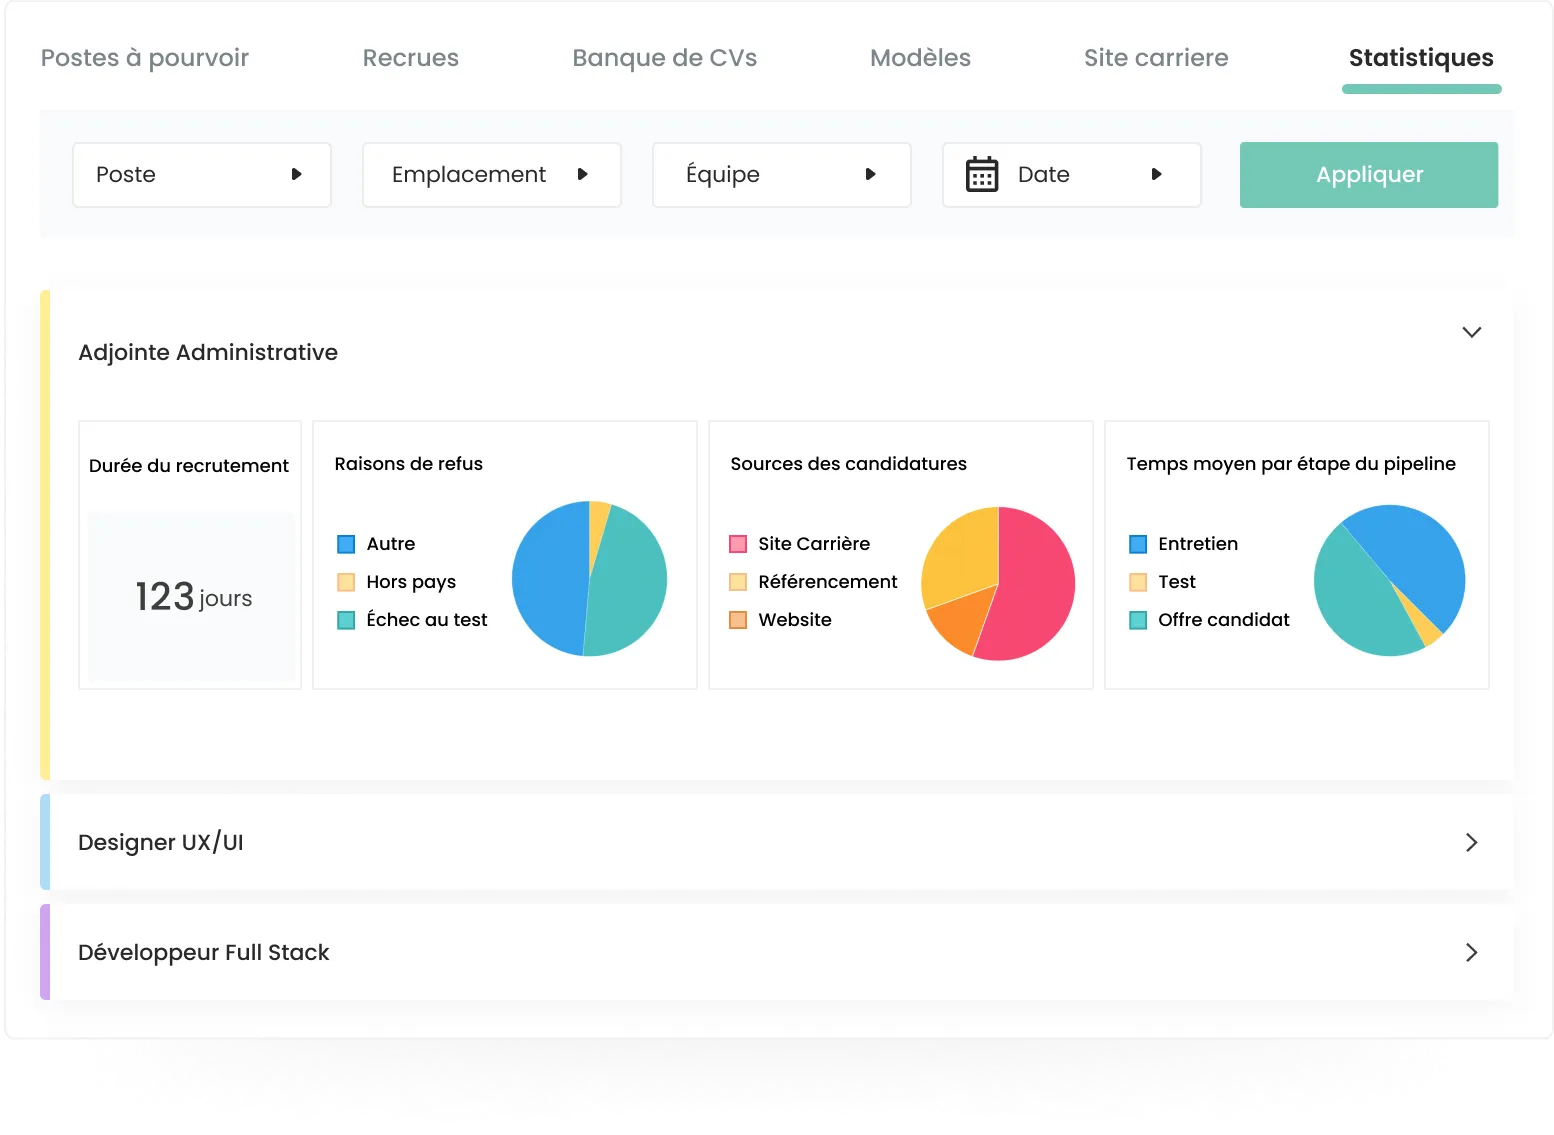Click the pipeline stage time pie chart
The image size is (1554, 1135).
tap(1389, 581)
